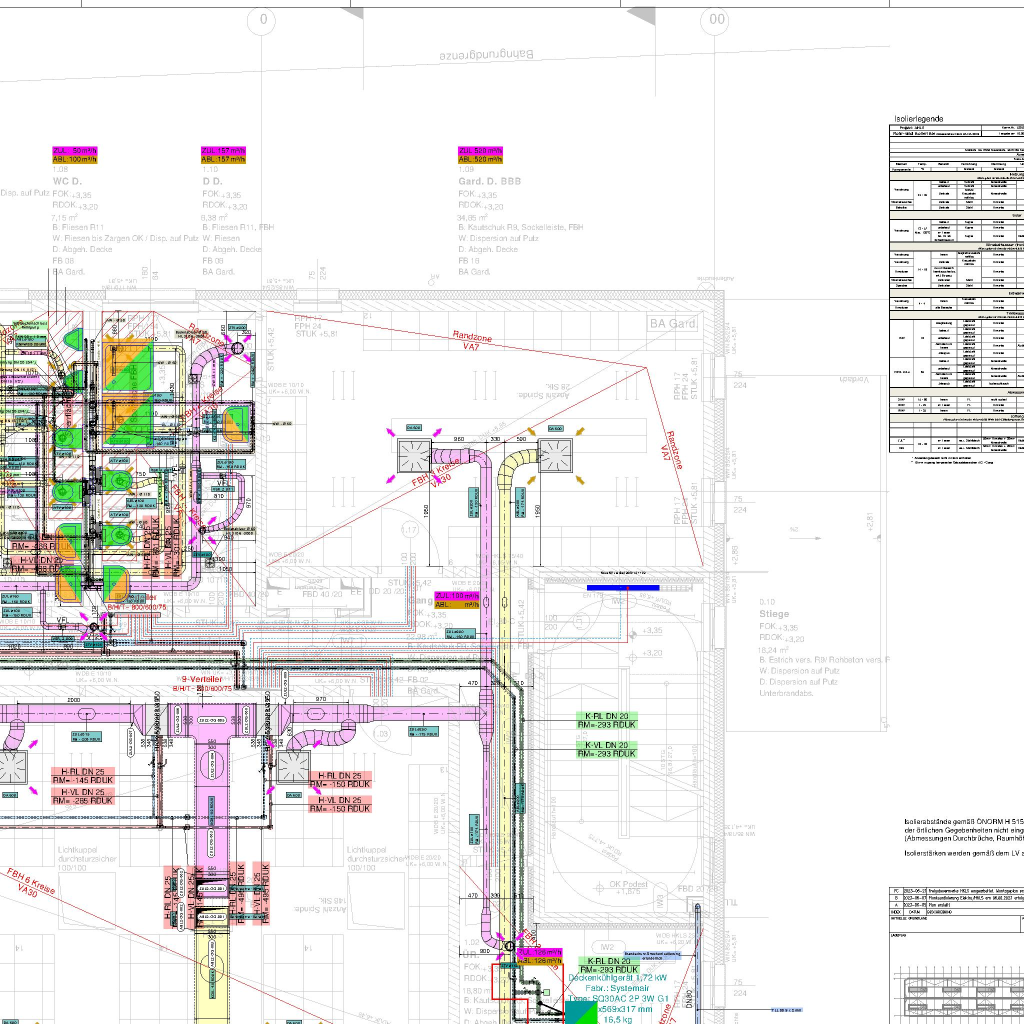The height and width of the screenshot is (1024, 1024).
Task: Click the grid axis bubble labeled 0
Action: coord(263,20)
